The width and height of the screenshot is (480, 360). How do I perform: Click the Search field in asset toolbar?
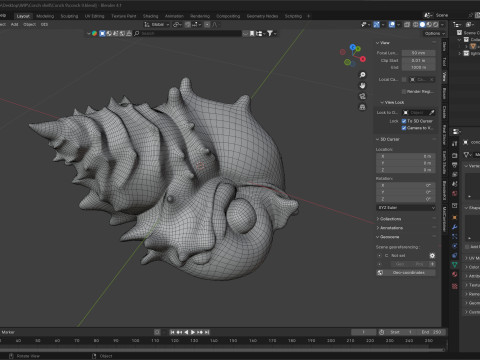tap(187, 33)
